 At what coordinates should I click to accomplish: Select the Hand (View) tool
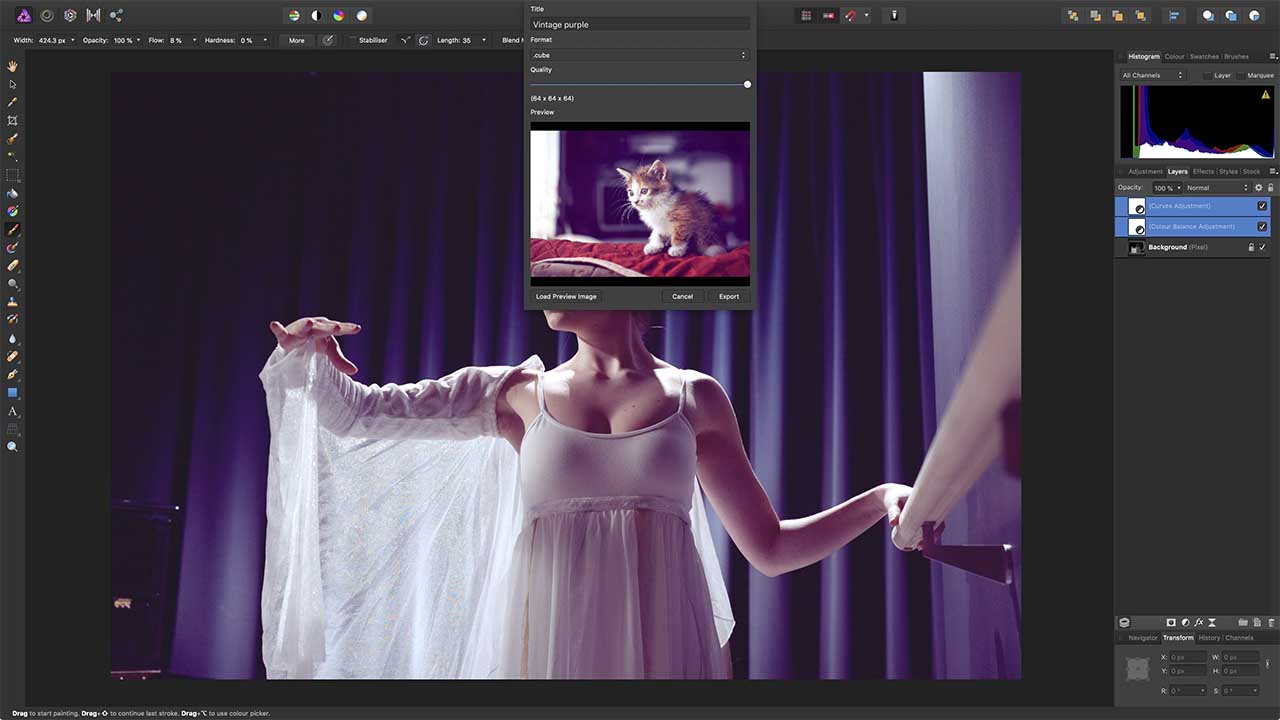pos(13,66)
